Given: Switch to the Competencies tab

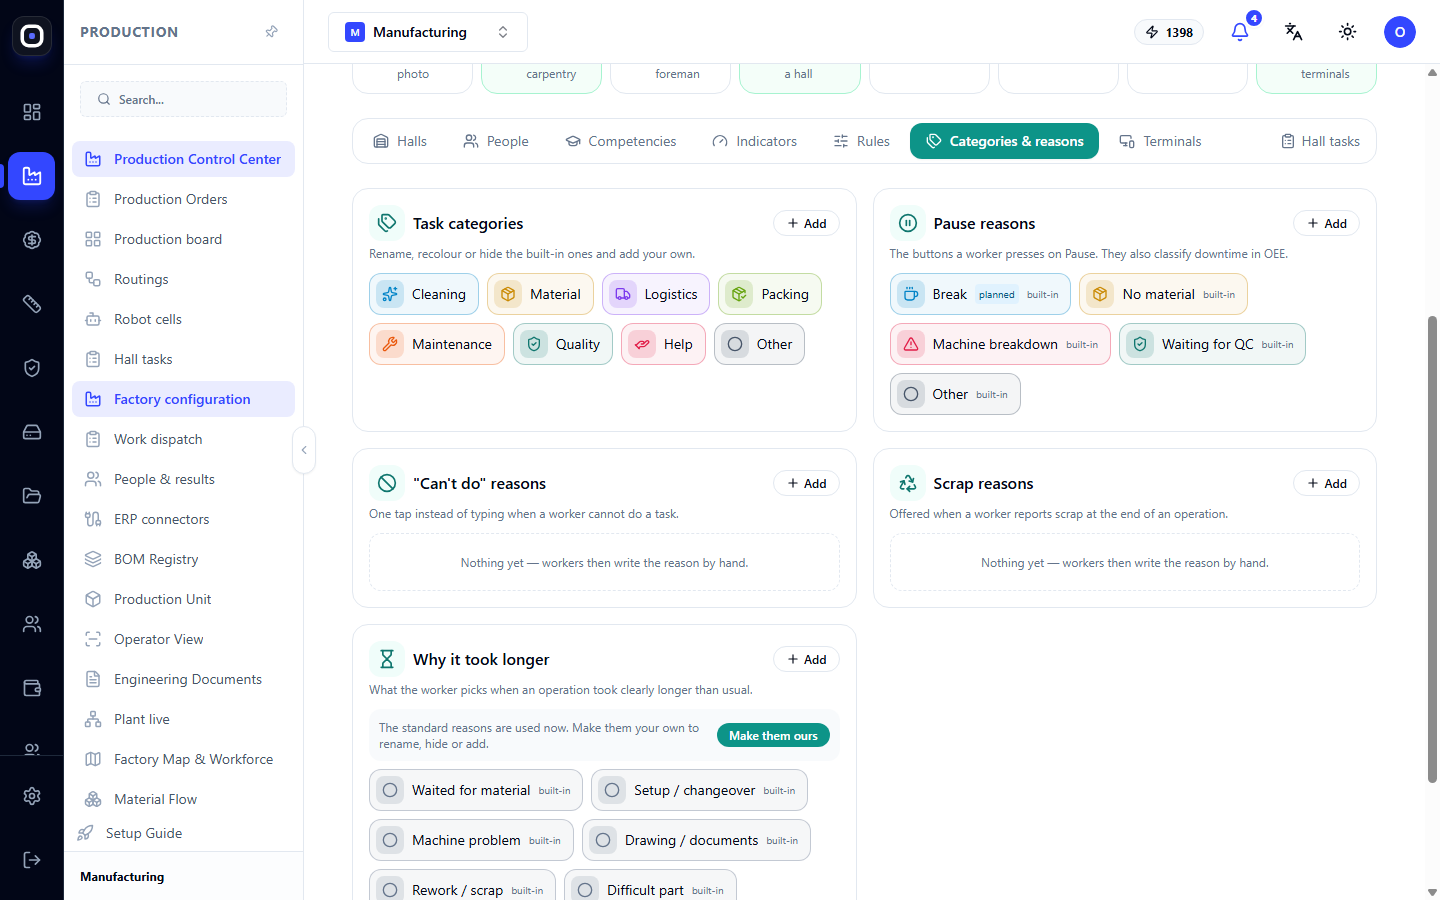Looking at the screenshot, I should tap(621, 141).
